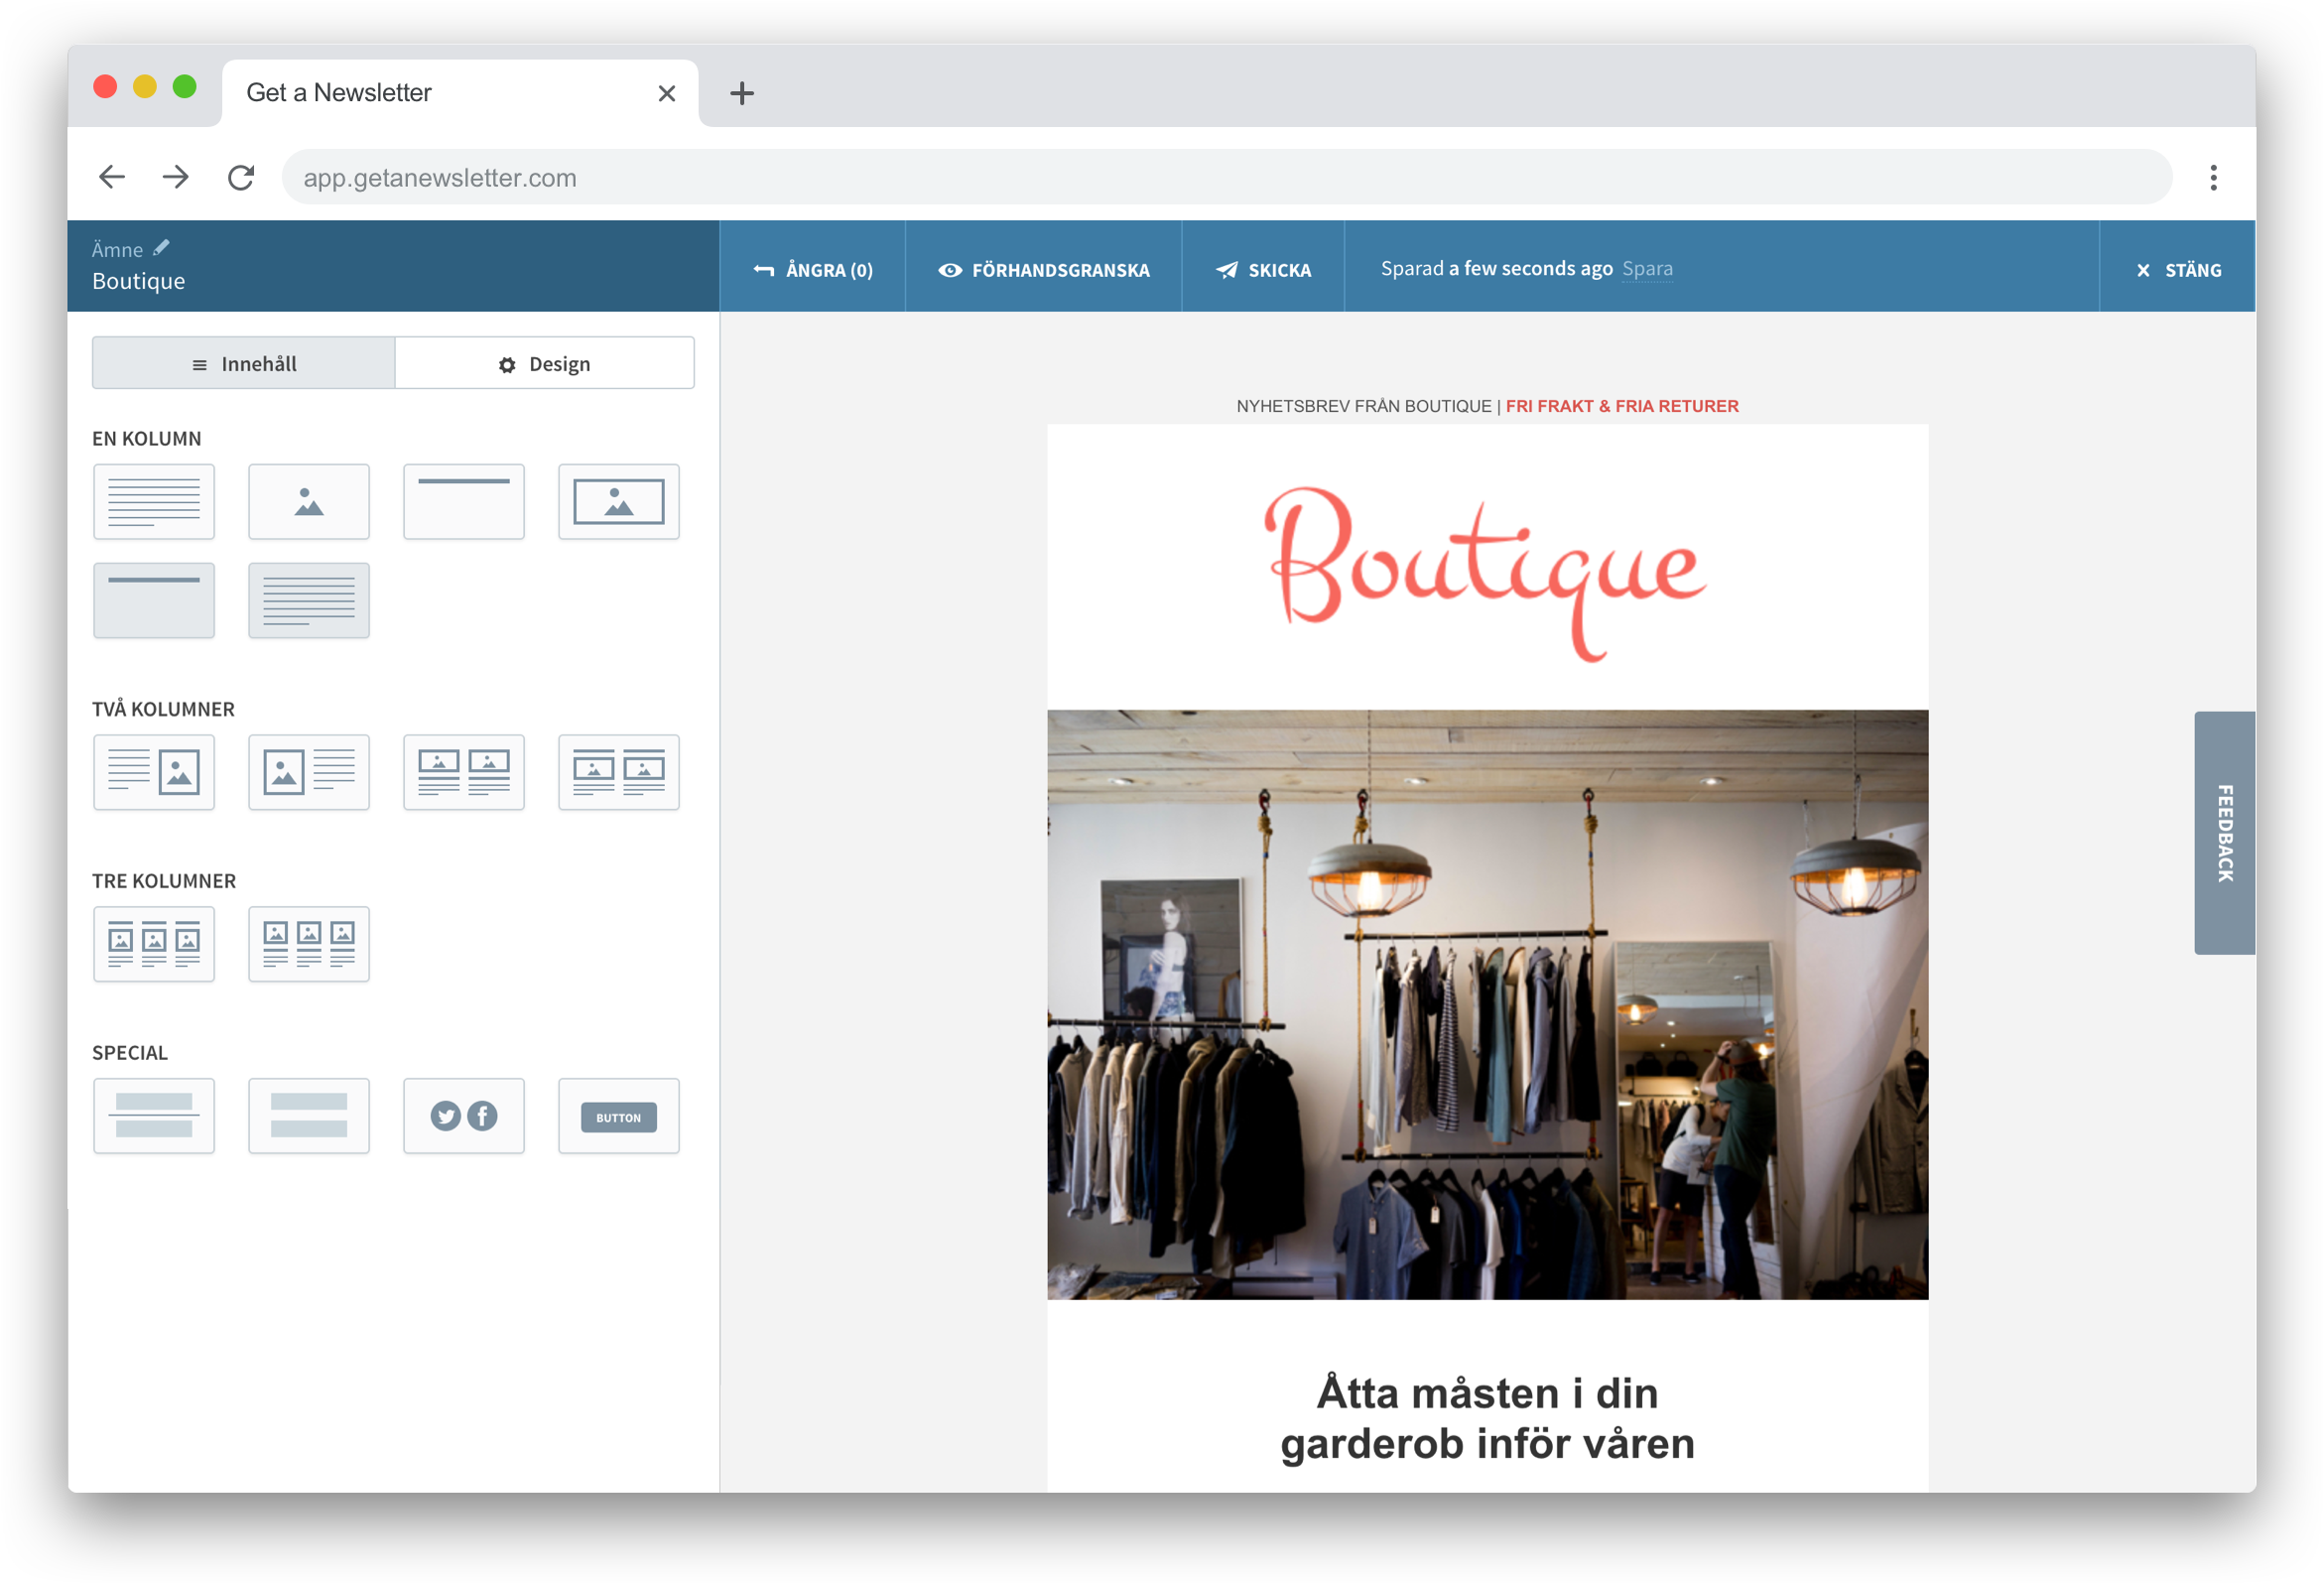Click the FRI FRAKT & FRIA RETURER link
2324x1584 pixels.
tap(1621, 406)
